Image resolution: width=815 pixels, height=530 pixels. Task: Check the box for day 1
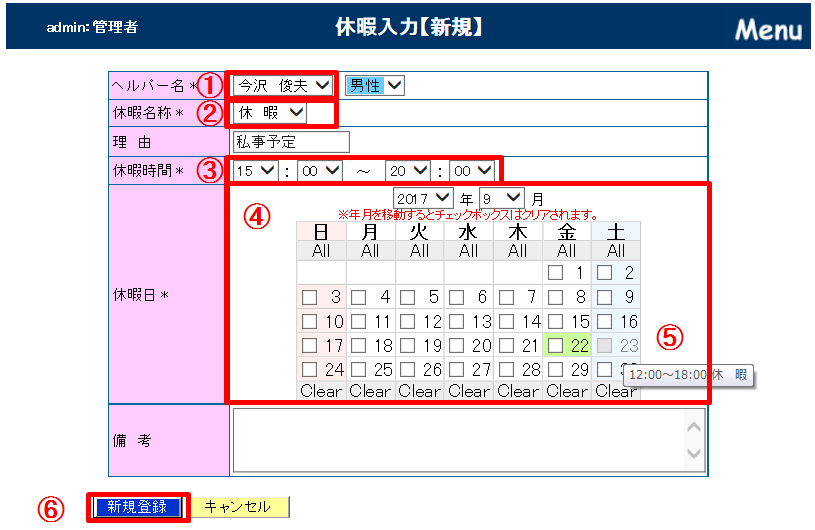555,272
